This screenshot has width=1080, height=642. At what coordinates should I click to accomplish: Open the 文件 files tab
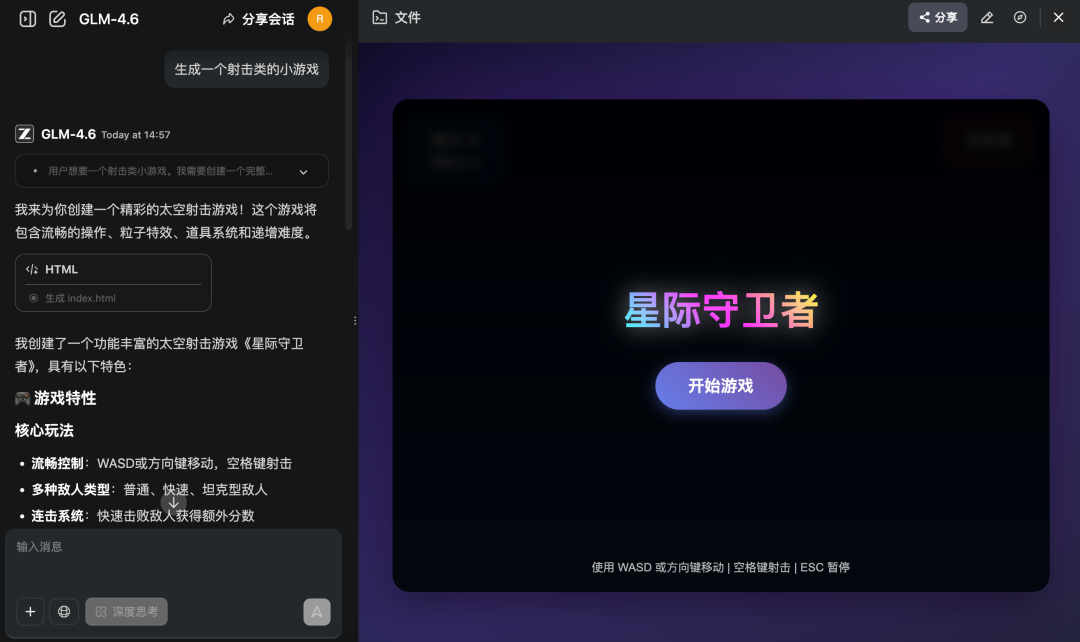(x=397, y=18)
